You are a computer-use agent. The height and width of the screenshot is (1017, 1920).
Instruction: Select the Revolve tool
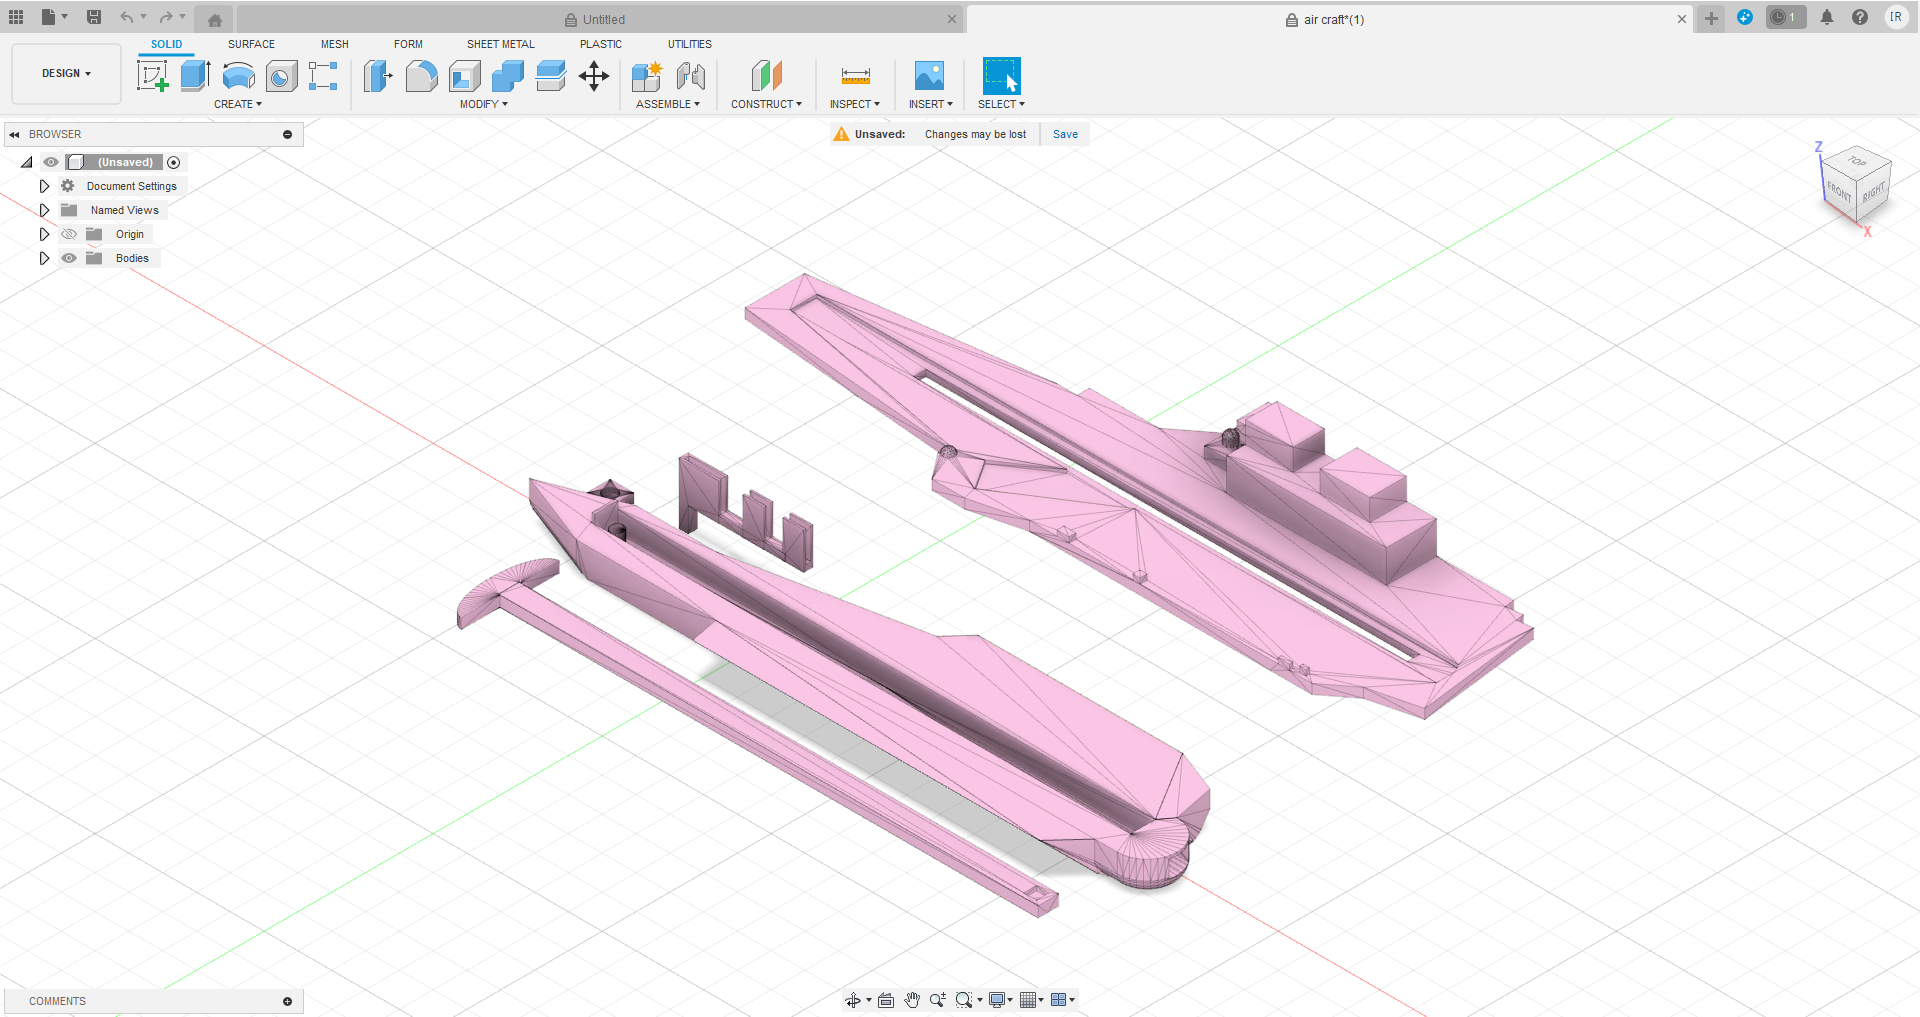(x=238, y=76)
